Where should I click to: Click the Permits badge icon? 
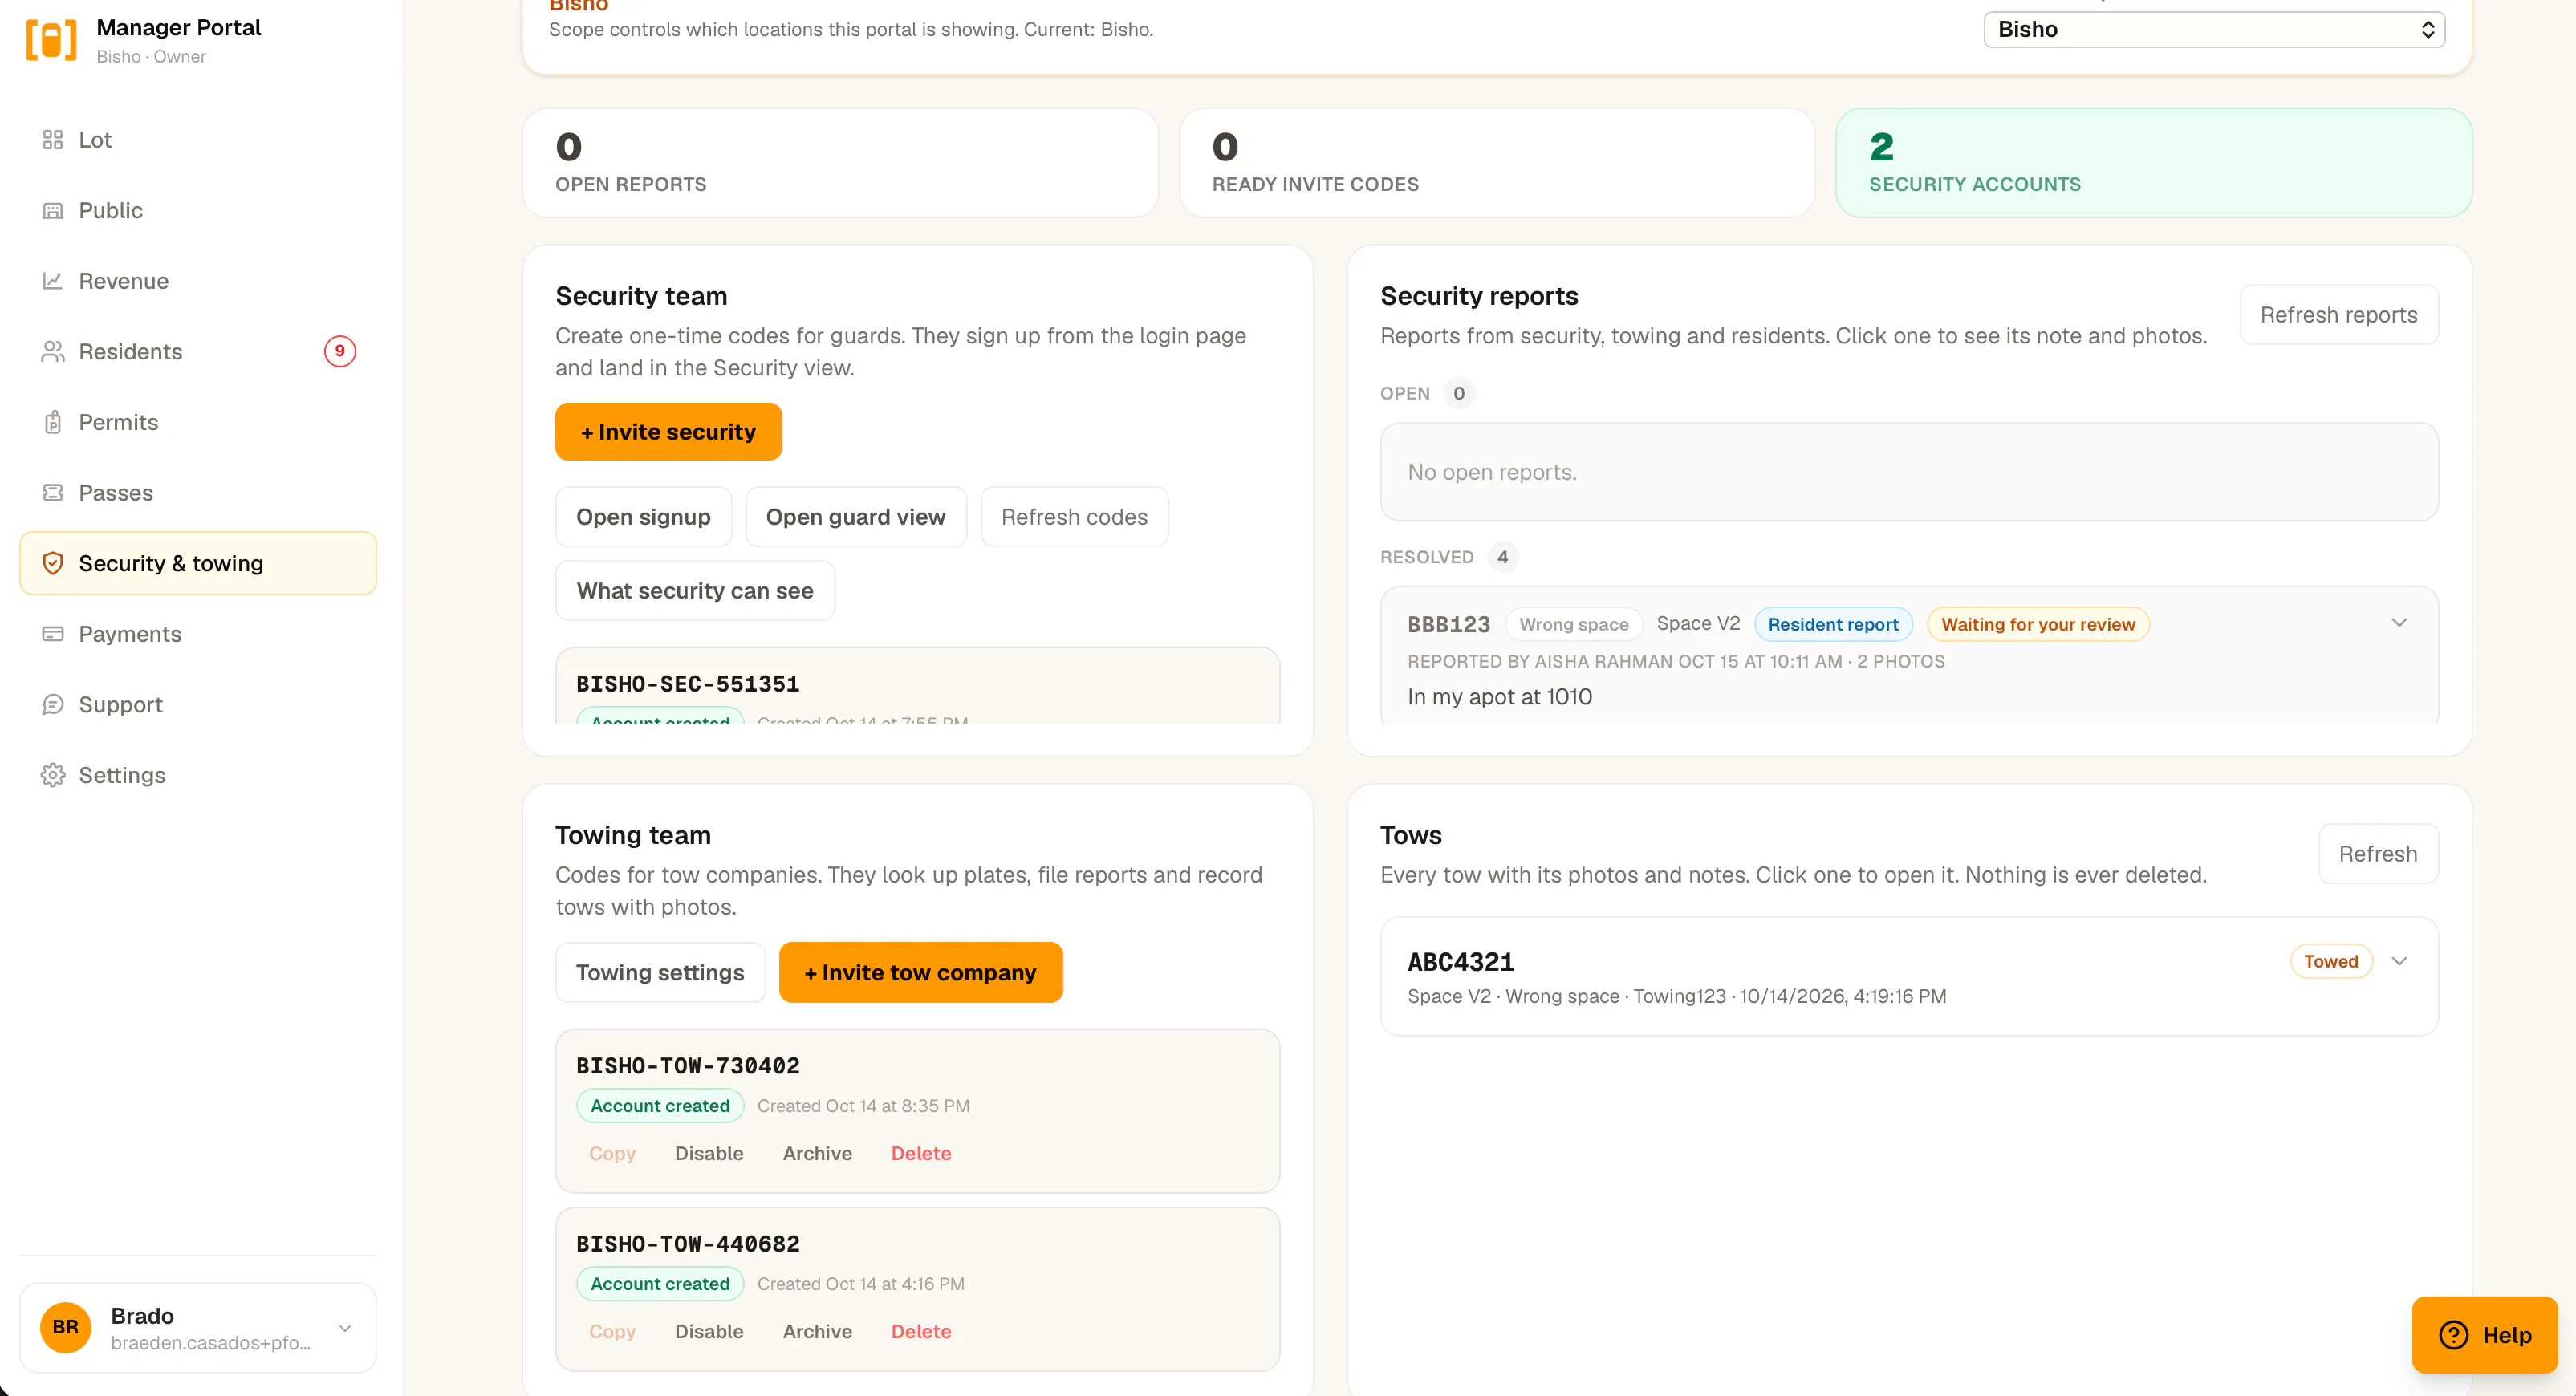pyautogui.click(x=53, y=422)
